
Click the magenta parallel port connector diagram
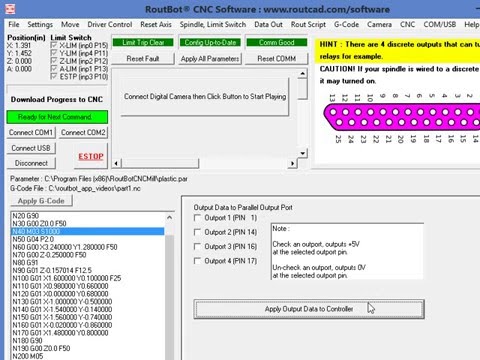(x=402, y=117)
